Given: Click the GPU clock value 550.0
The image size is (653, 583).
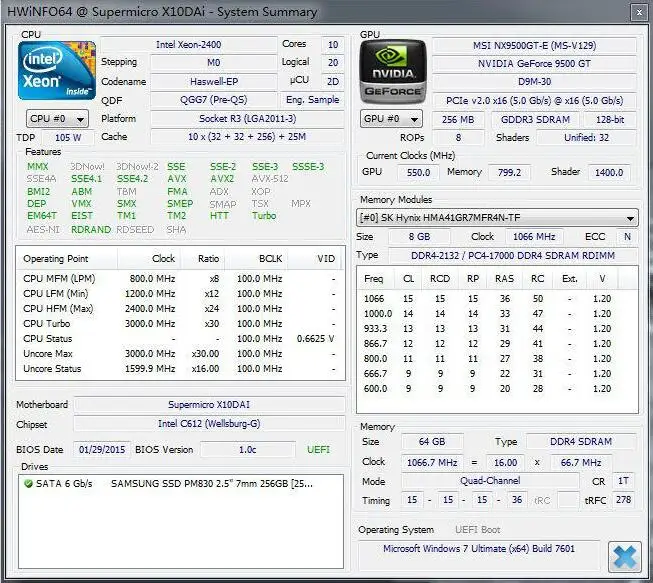Looking at the screenshot, I should pos(418,172).
